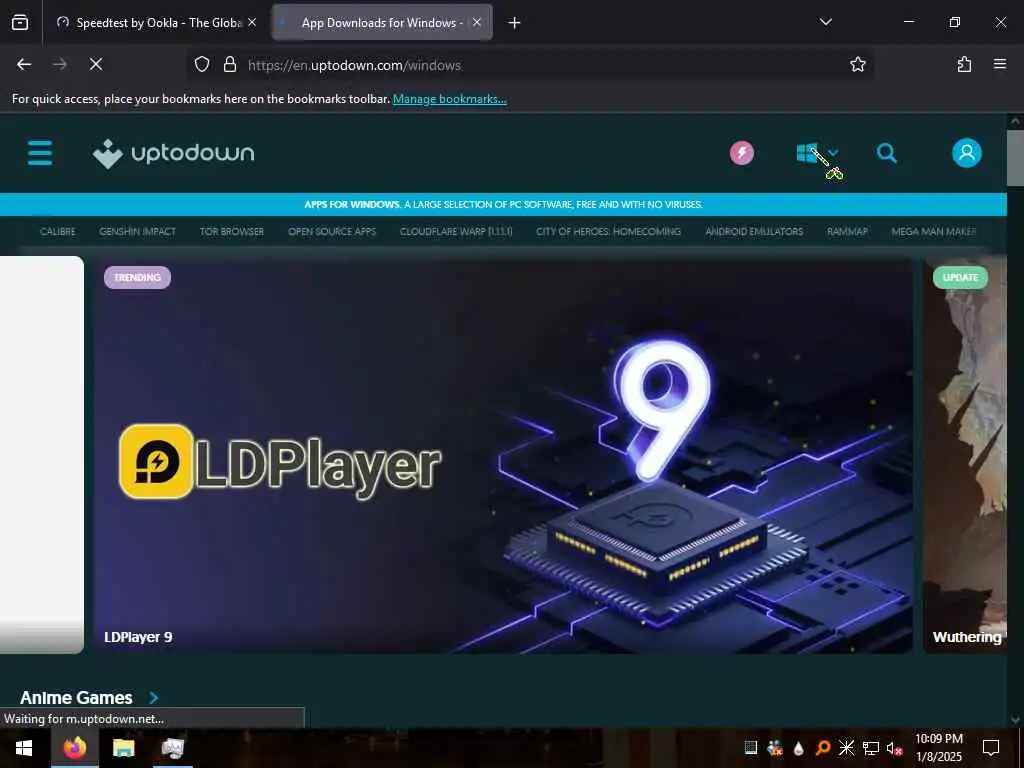Open the Genshin Impact link
Screen dimensions: 1024x768
pyautogui.click(x=137, y=231)
